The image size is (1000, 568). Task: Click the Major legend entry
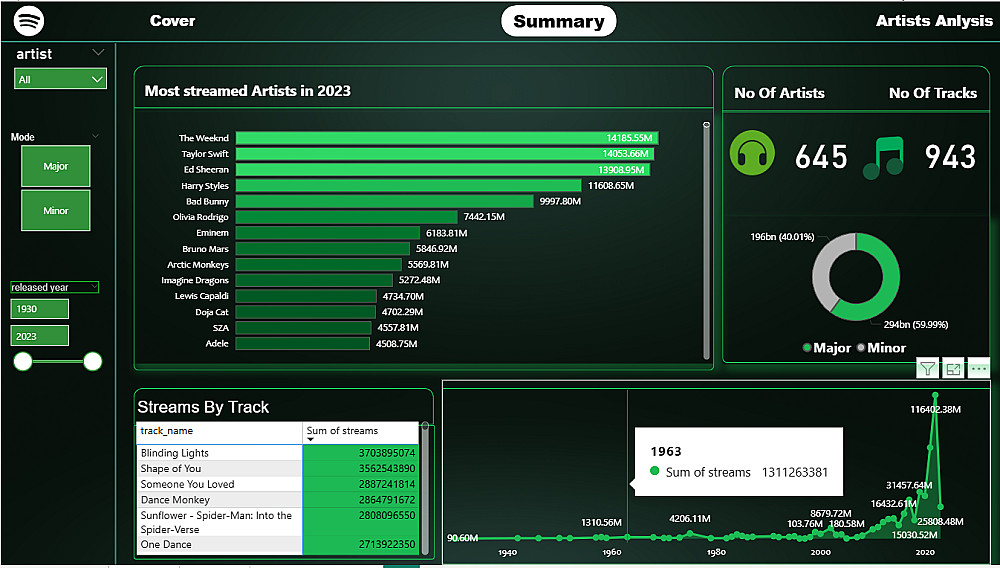click(x=827, y=347)
